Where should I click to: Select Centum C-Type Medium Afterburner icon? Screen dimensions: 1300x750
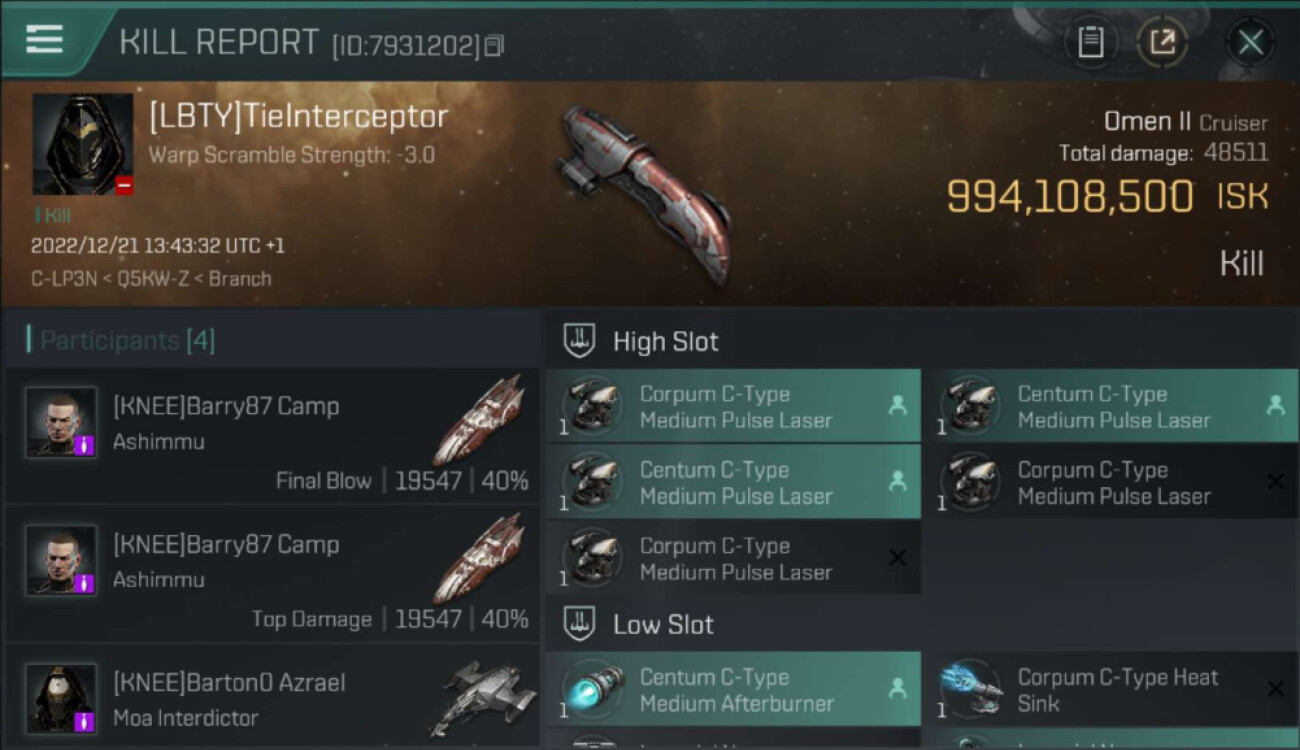pos(592,690)
